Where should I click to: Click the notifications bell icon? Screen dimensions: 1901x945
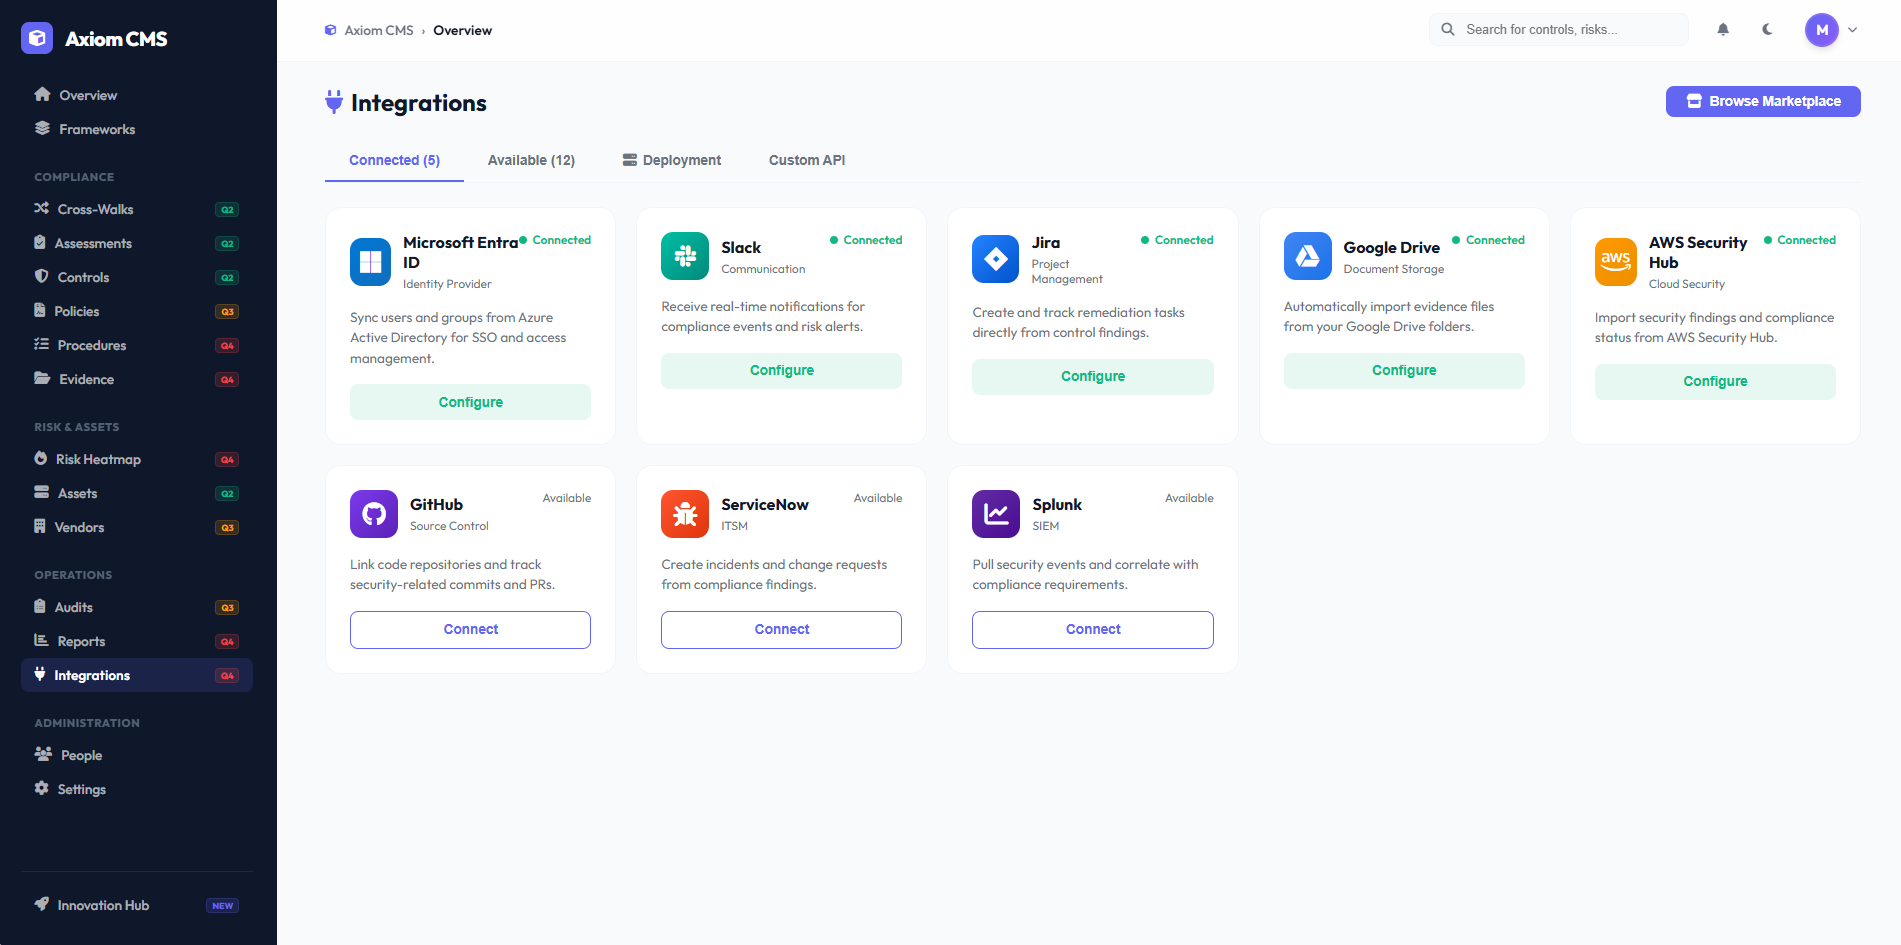(1722, 30)
